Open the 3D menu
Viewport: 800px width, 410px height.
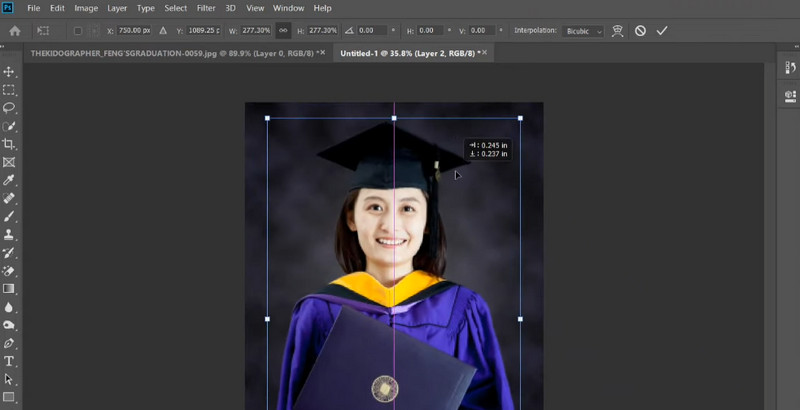(231, 8)
